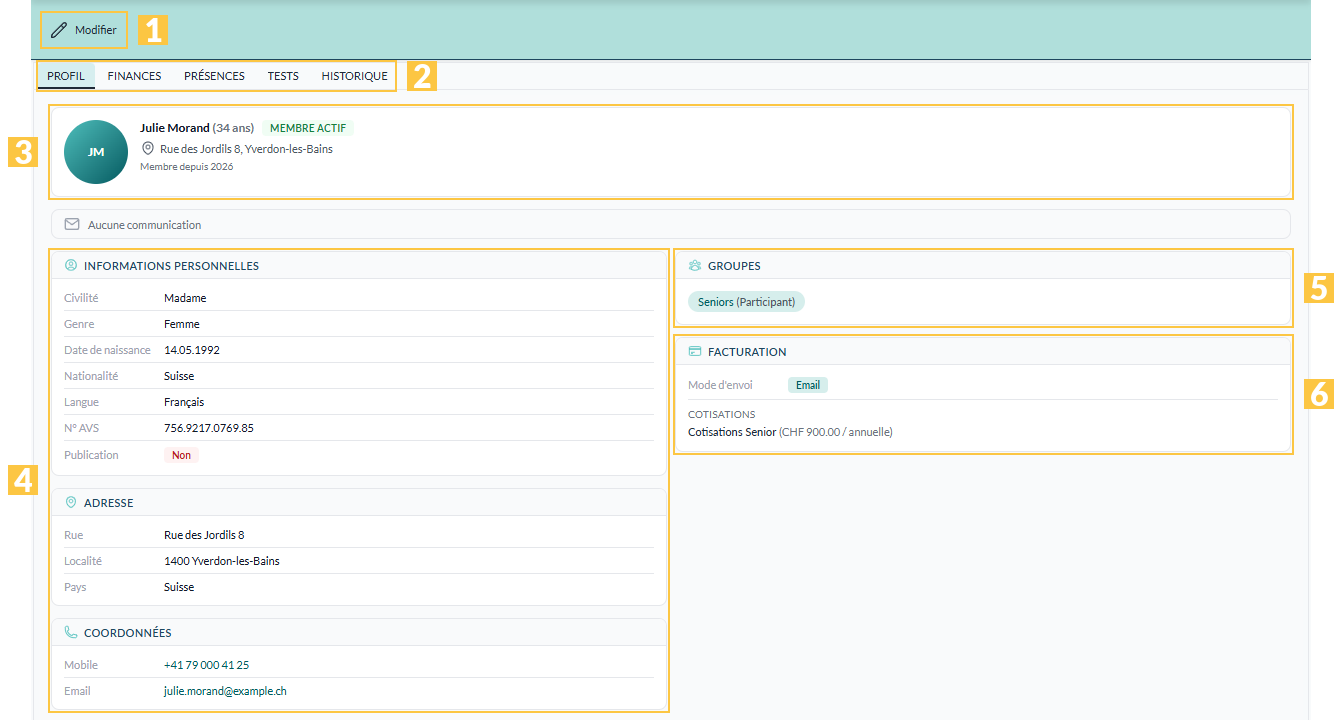Image resolution: width=1342 pixels, height=720 pixels.
Task: Click the Email mode d'envoi badge
Action: (808, 385)
